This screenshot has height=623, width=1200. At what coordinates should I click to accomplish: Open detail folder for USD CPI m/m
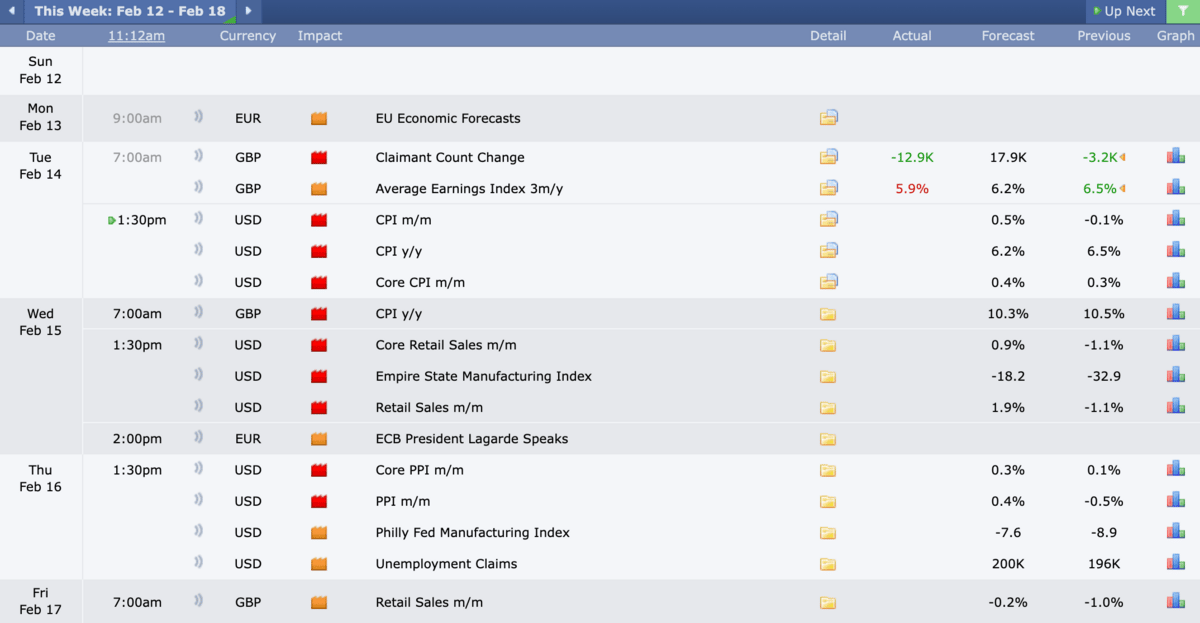pos(828,220)
